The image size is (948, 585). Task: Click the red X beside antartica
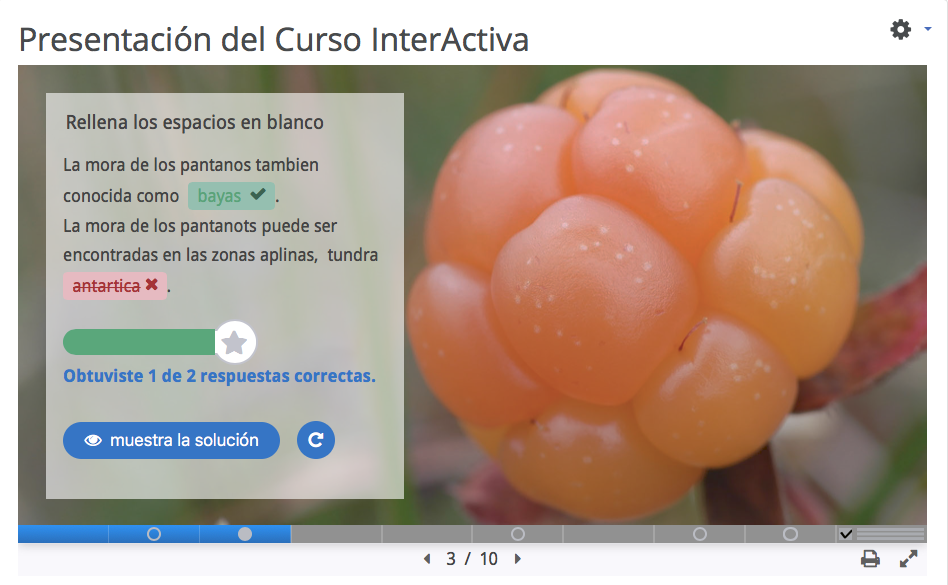(152, 285)
